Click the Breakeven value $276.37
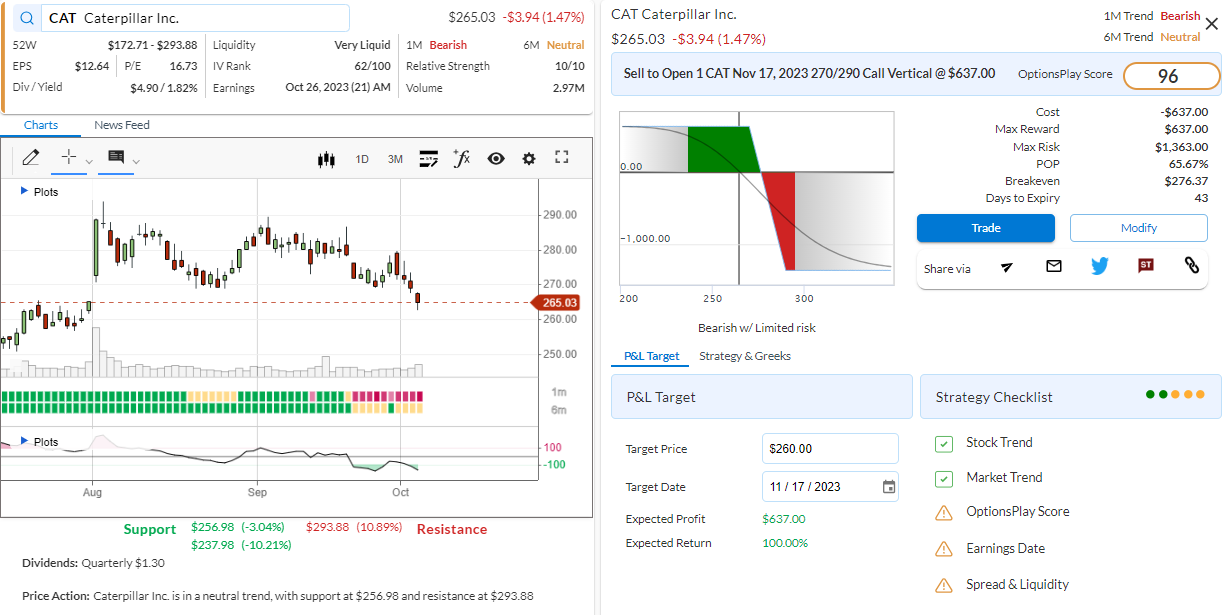Viewport: 1227px width, 615px height. [1186, 181]
